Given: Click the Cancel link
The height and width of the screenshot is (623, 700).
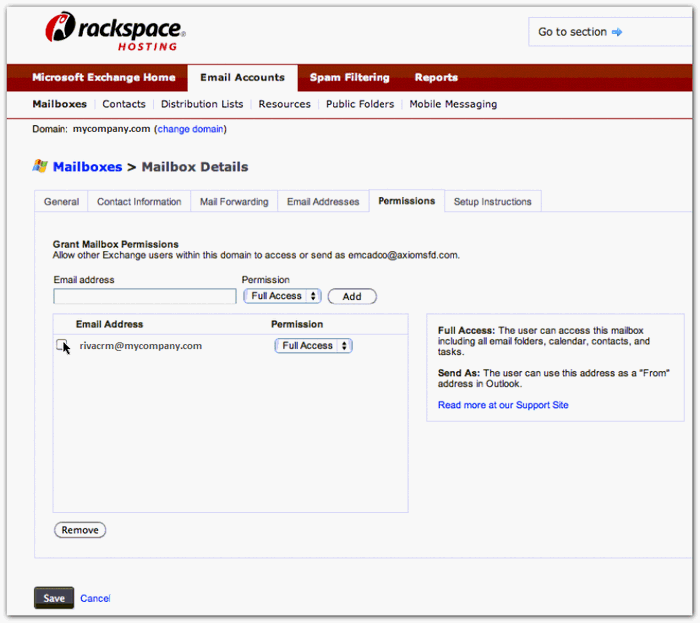Looking at the screenshot, I should pos(95,598).
